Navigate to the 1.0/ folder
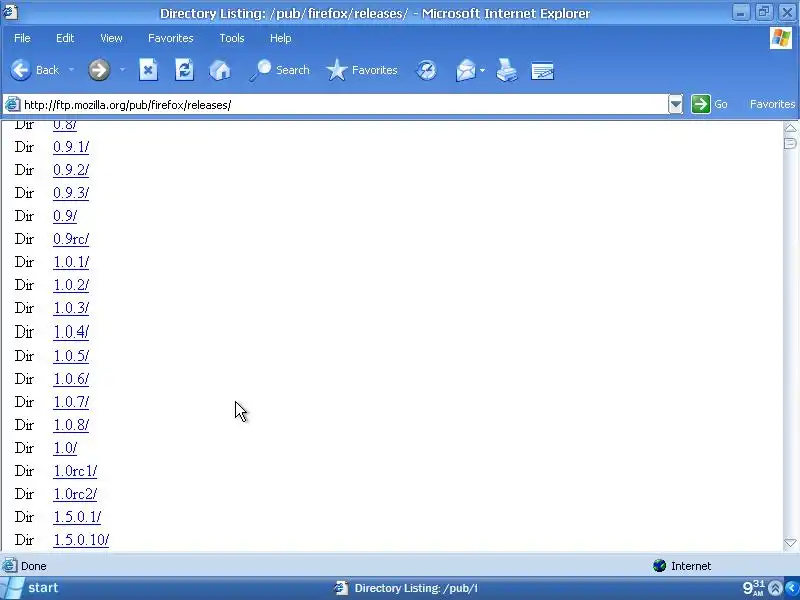This screenshot has width=800, height=600. (x=65, y=447)
